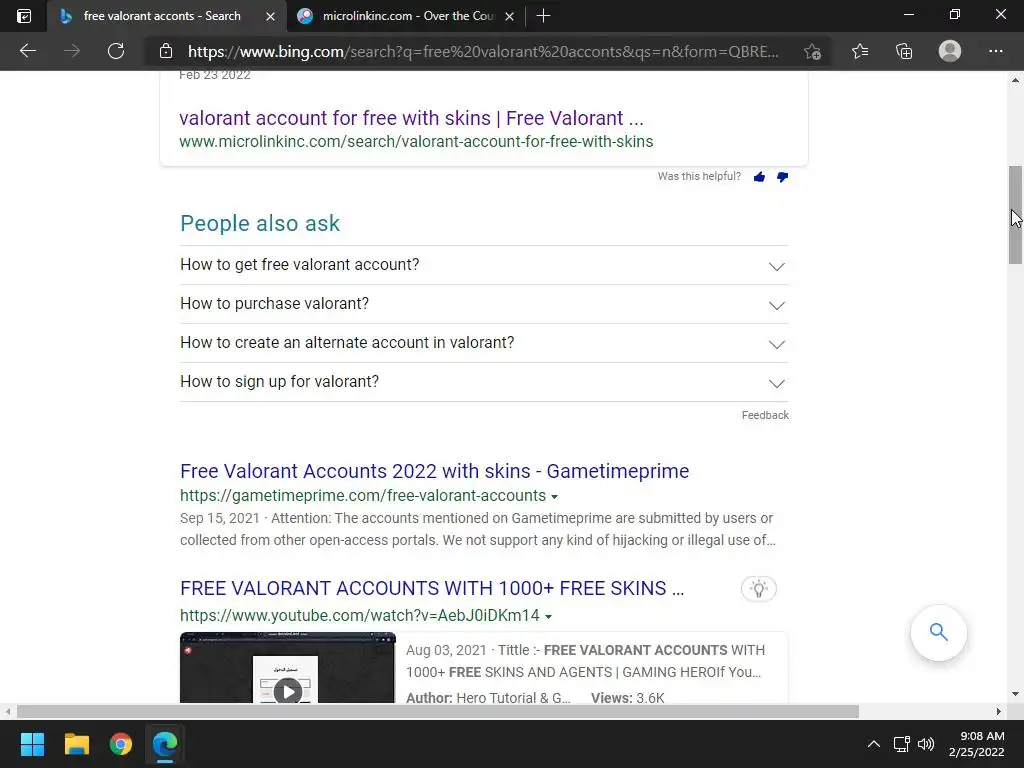Open the Favorites list icon
The width and height of the screenshot is (1024, 768).
point(860,51)
